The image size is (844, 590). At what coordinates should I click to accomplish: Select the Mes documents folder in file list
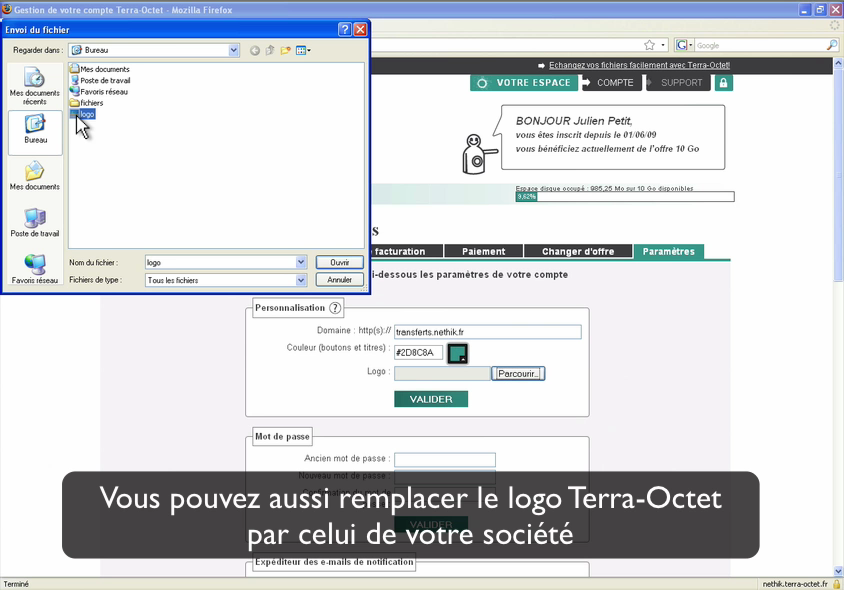coord(100,69)
